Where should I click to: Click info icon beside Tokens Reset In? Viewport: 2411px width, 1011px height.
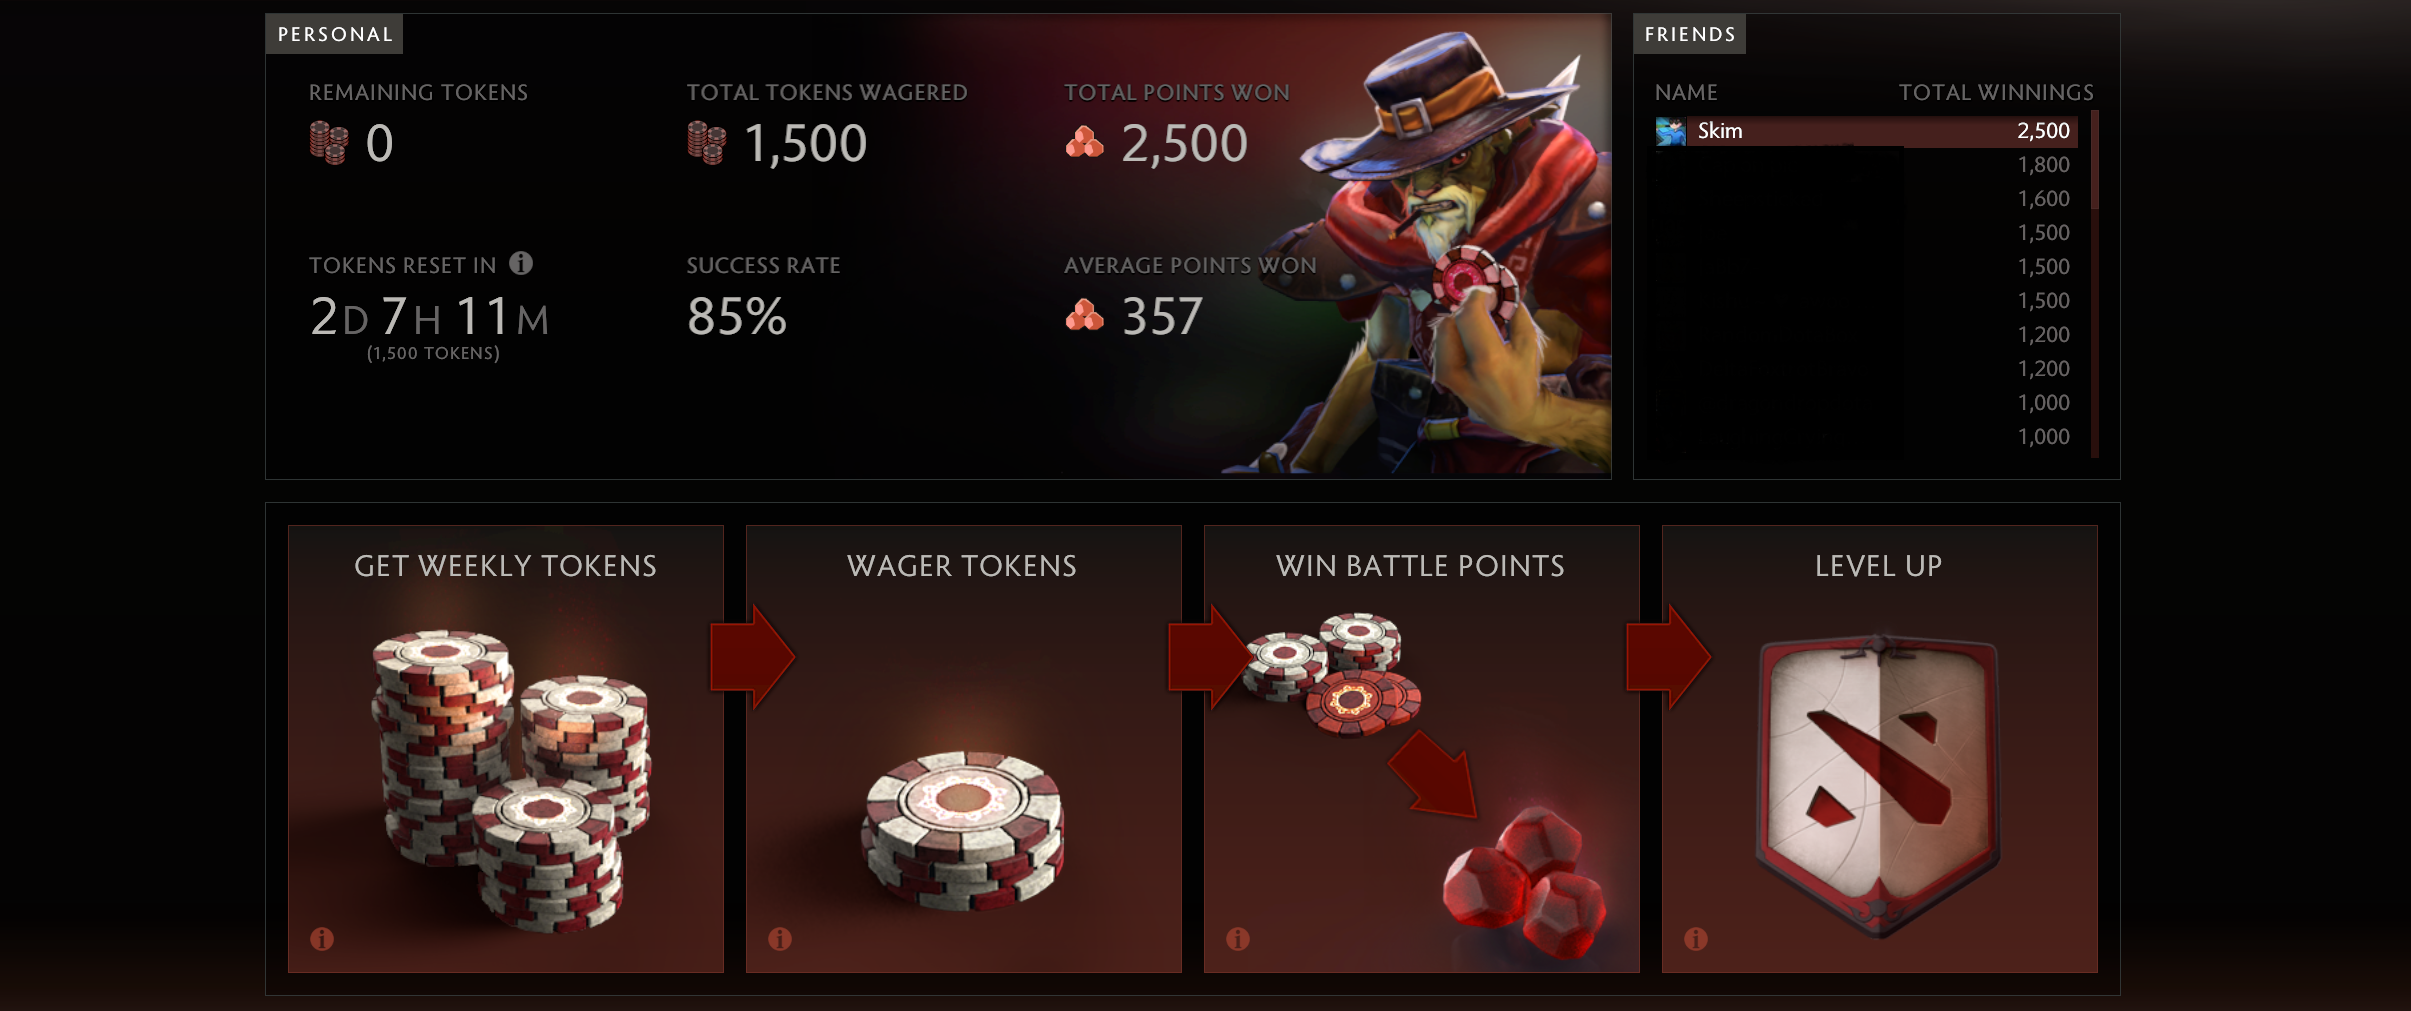tap(521, 263)
